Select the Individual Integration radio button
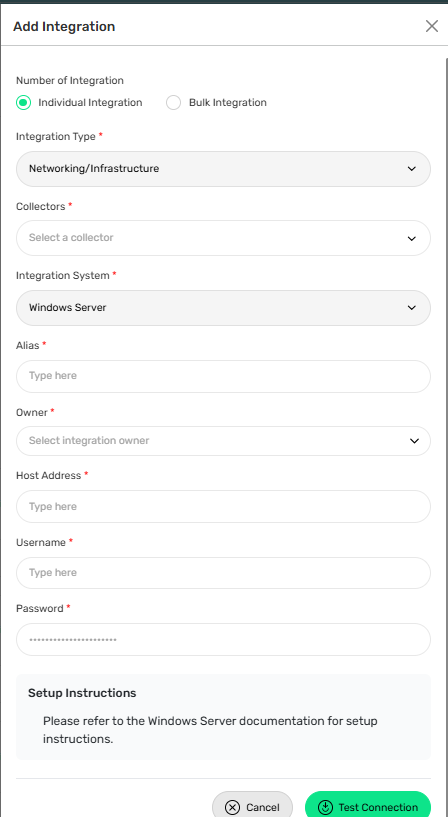The width and height of the screenshot is (448, 817). [x=23, y=103]
